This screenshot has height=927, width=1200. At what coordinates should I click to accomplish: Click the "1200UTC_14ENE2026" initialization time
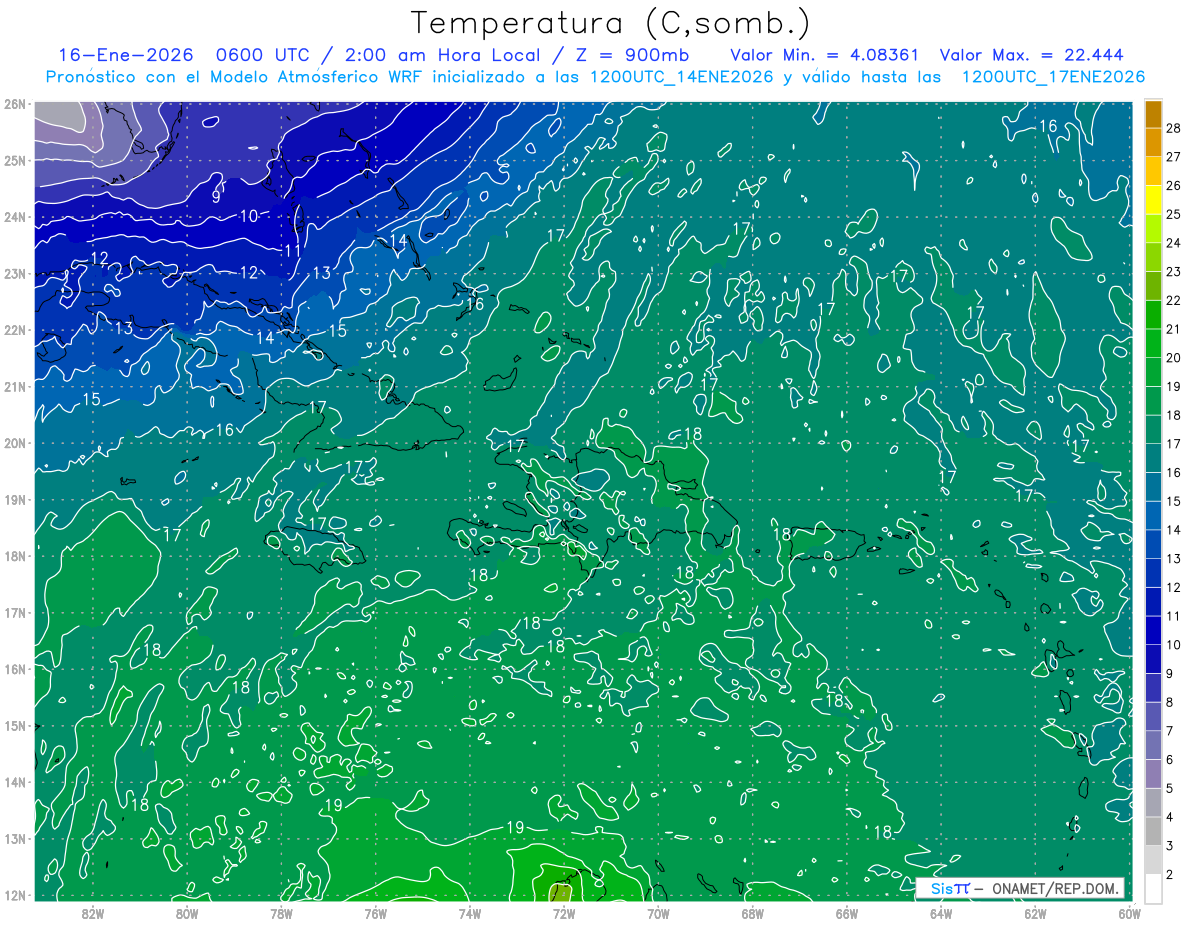[x=676, y=77]
